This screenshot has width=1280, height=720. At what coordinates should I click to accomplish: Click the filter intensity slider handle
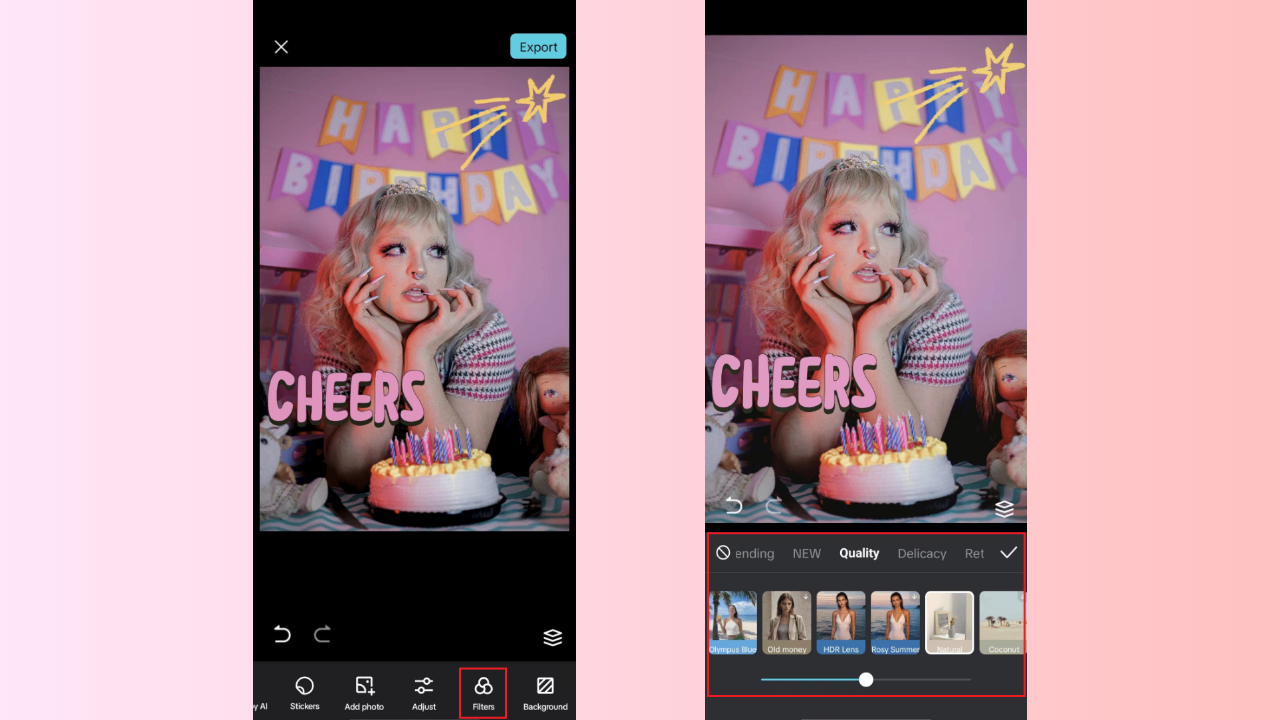[x=866, y=679]
